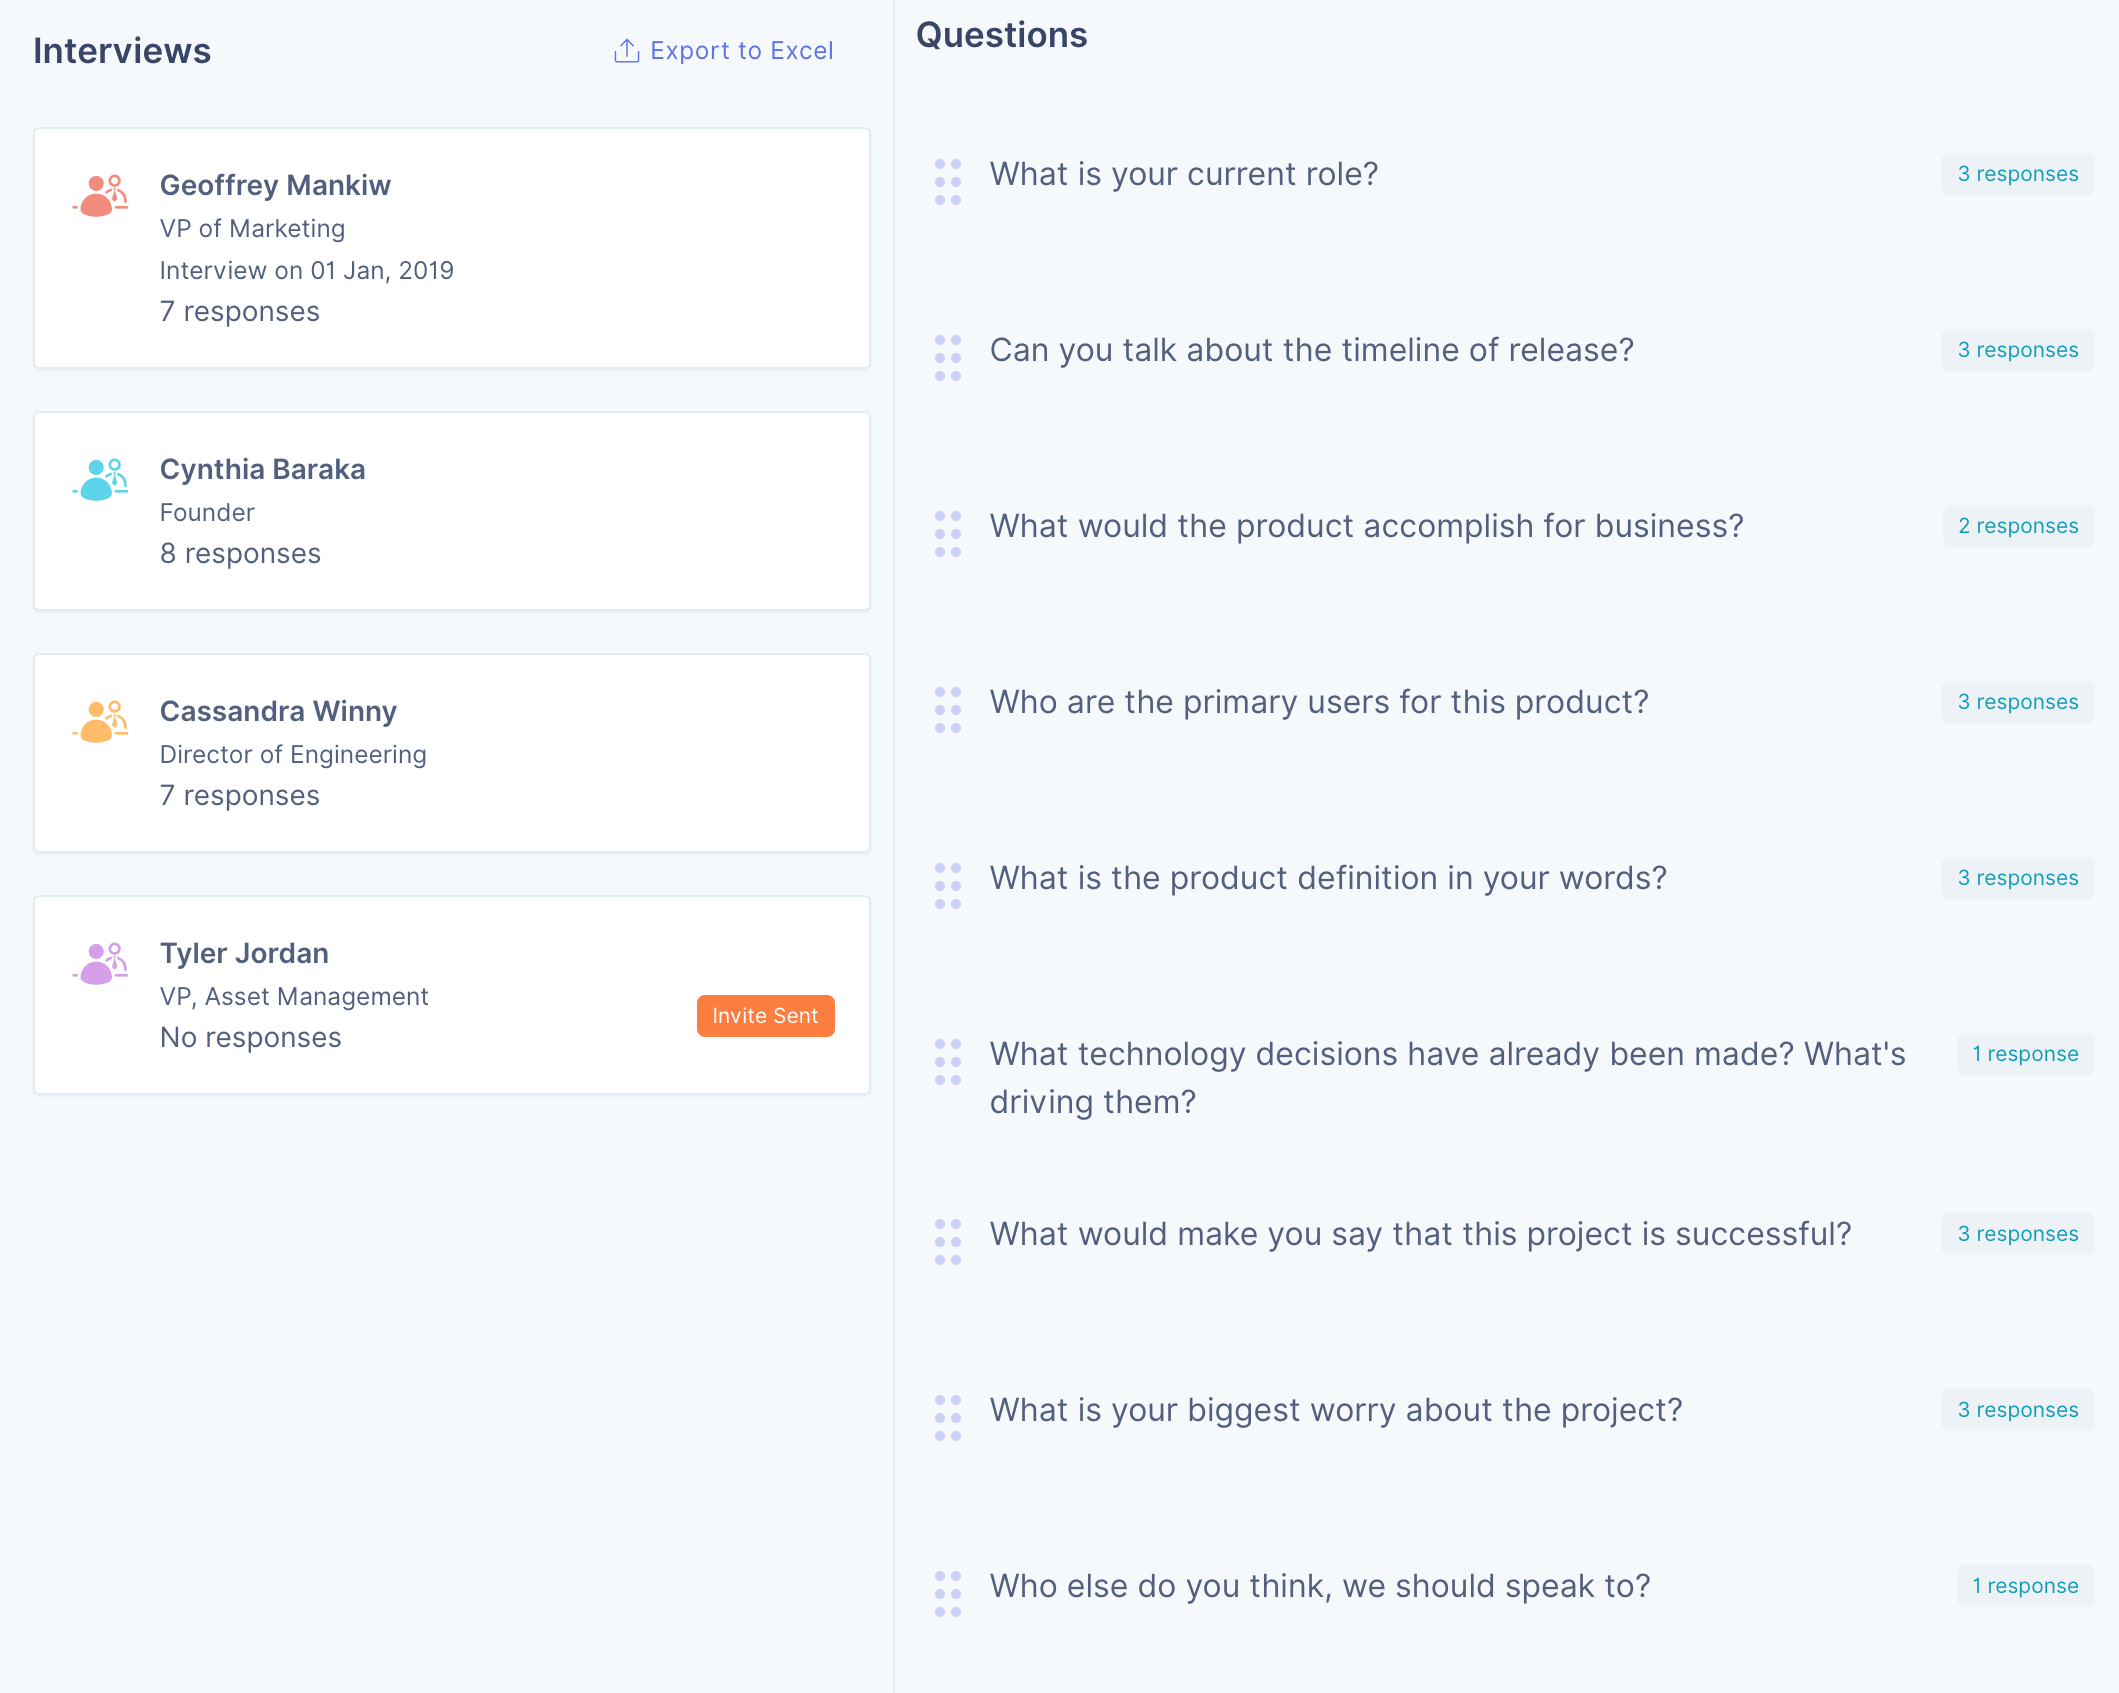This screenshot has height=1693, width=2119.
Task: Click Tyler Jordan's purple avatar icon
Action: tap(100, 964)
